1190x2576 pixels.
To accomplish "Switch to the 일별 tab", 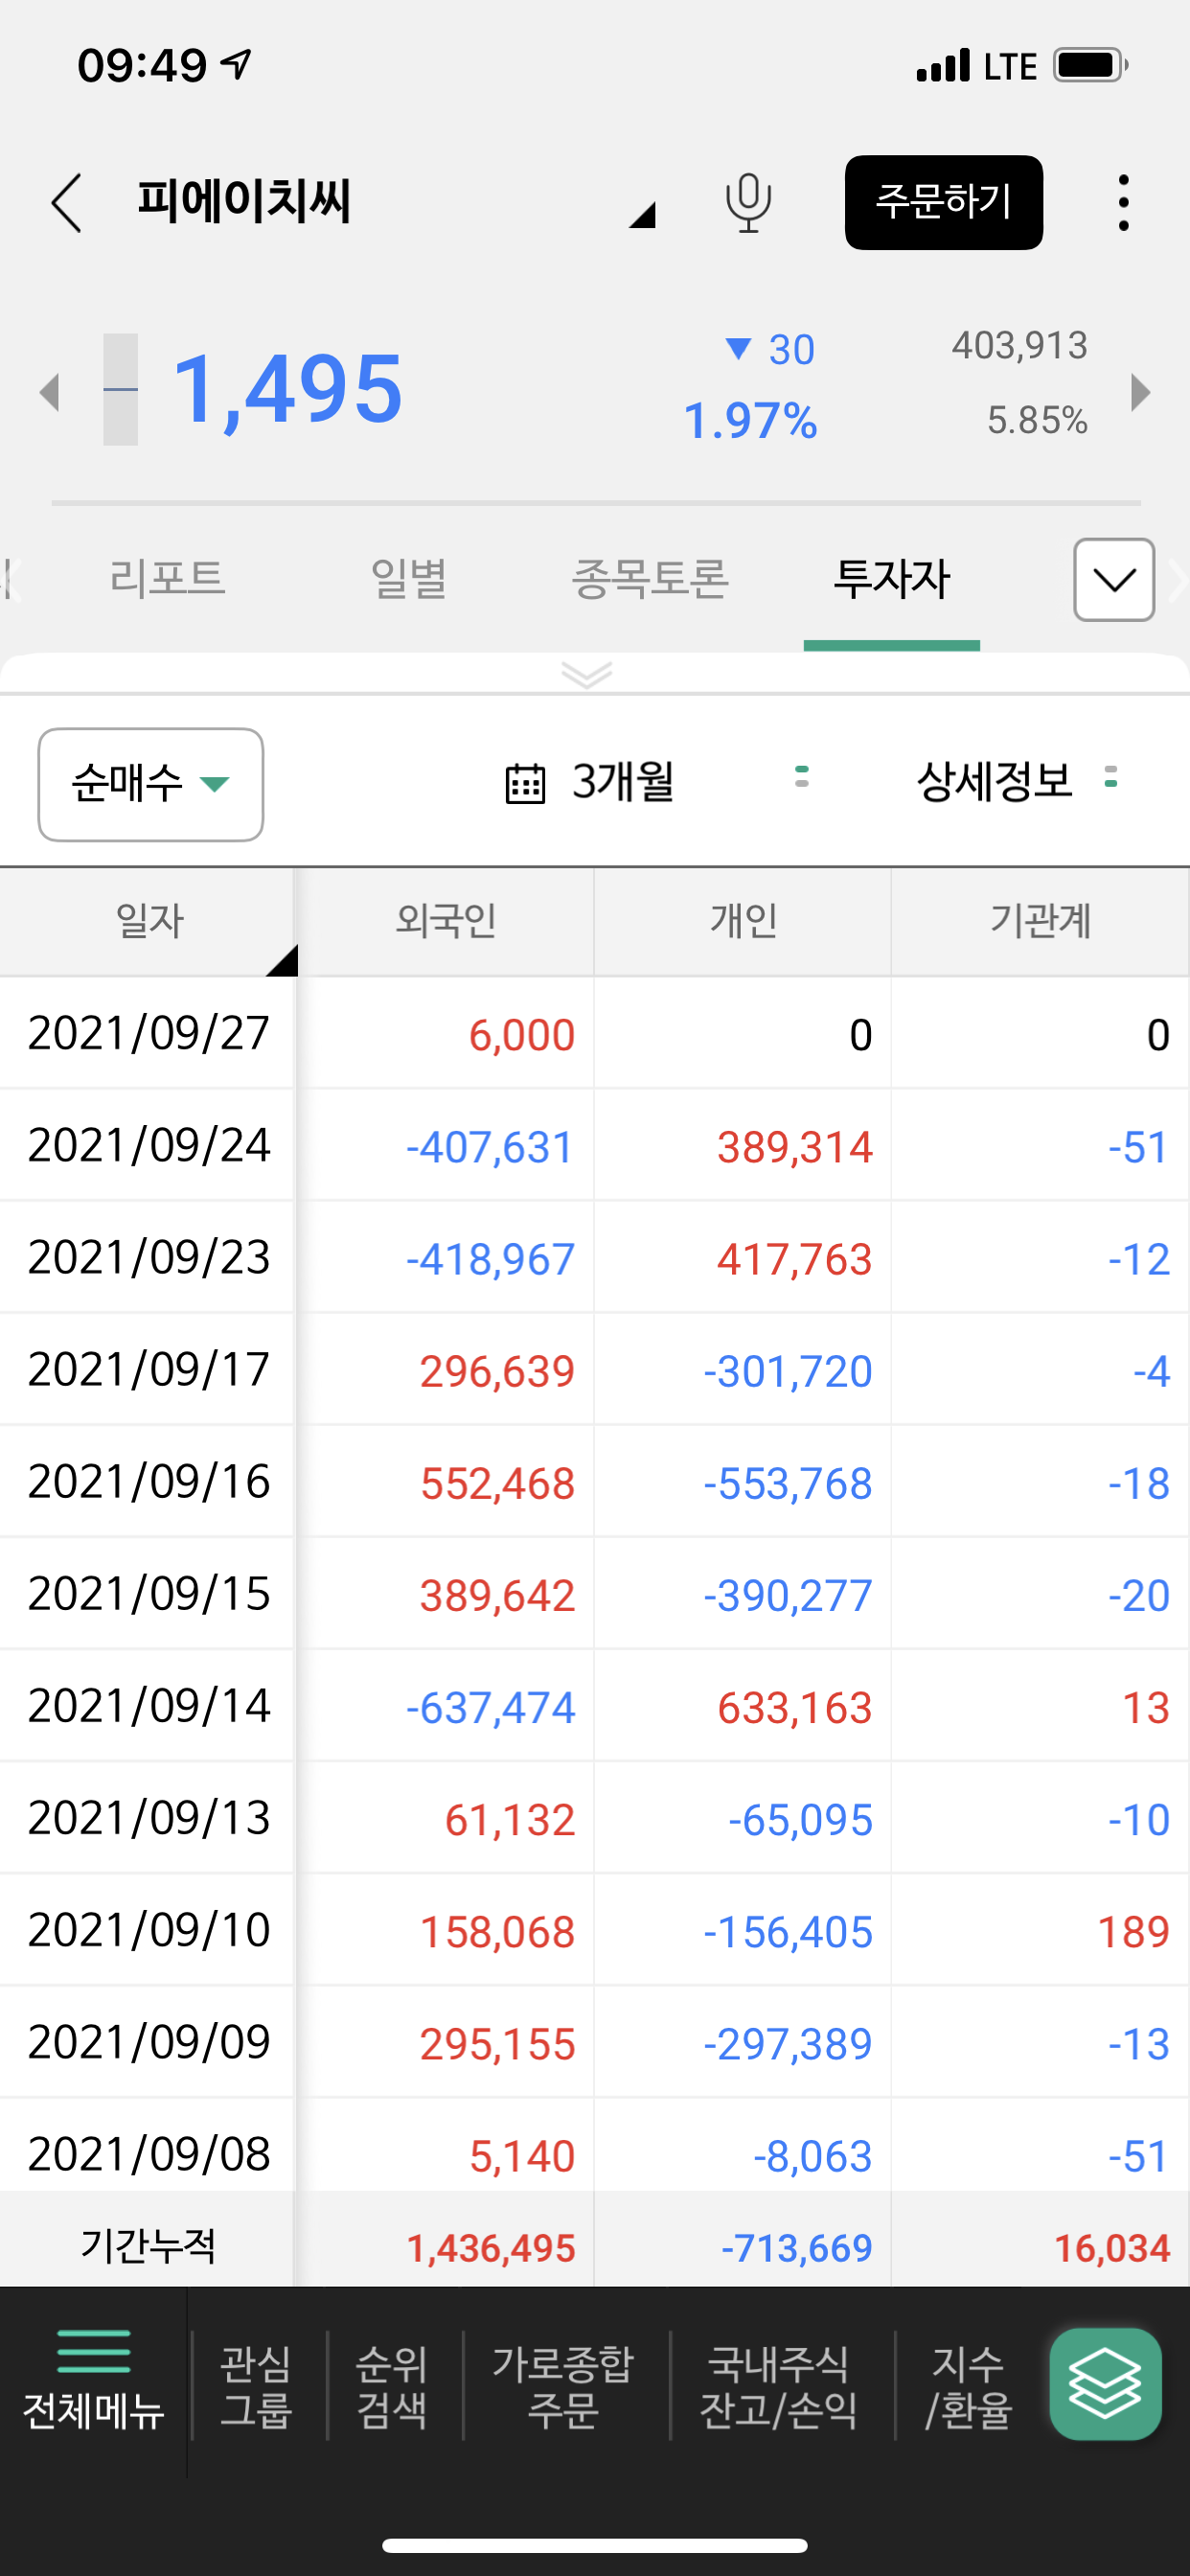I will [408, 579].
